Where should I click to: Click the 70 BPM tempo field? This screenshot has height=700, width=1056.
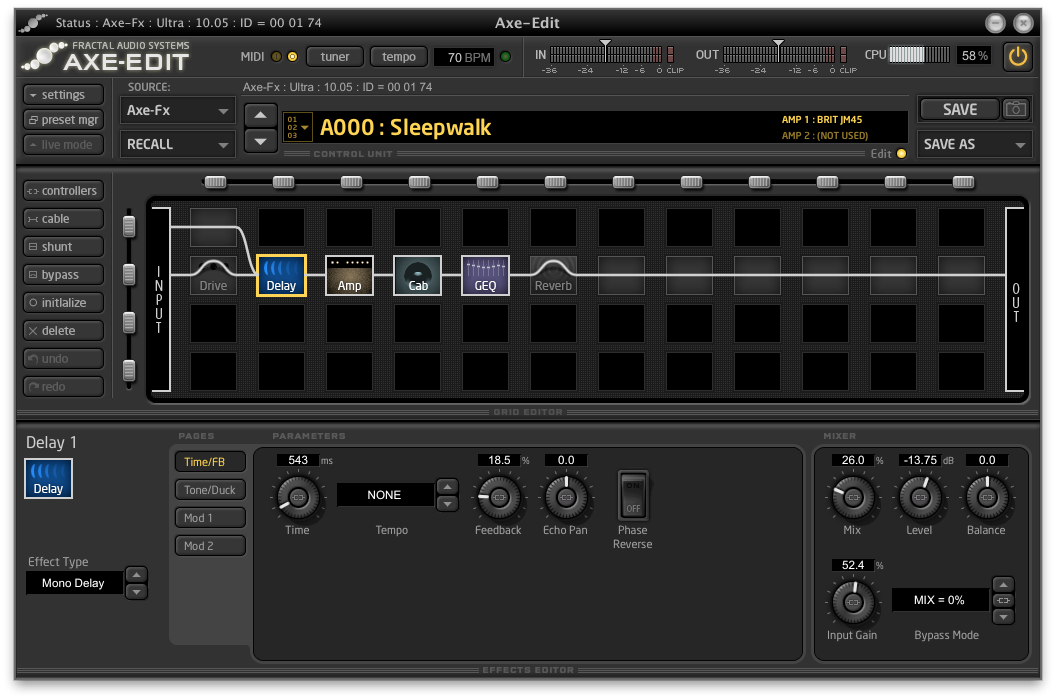[465, 57]
